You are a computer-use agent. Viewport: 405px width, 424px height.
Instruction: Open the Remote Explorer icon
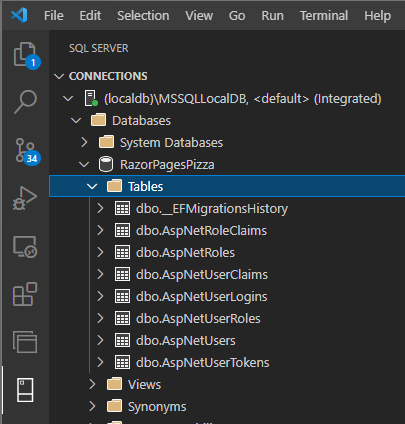click(25, 247)
